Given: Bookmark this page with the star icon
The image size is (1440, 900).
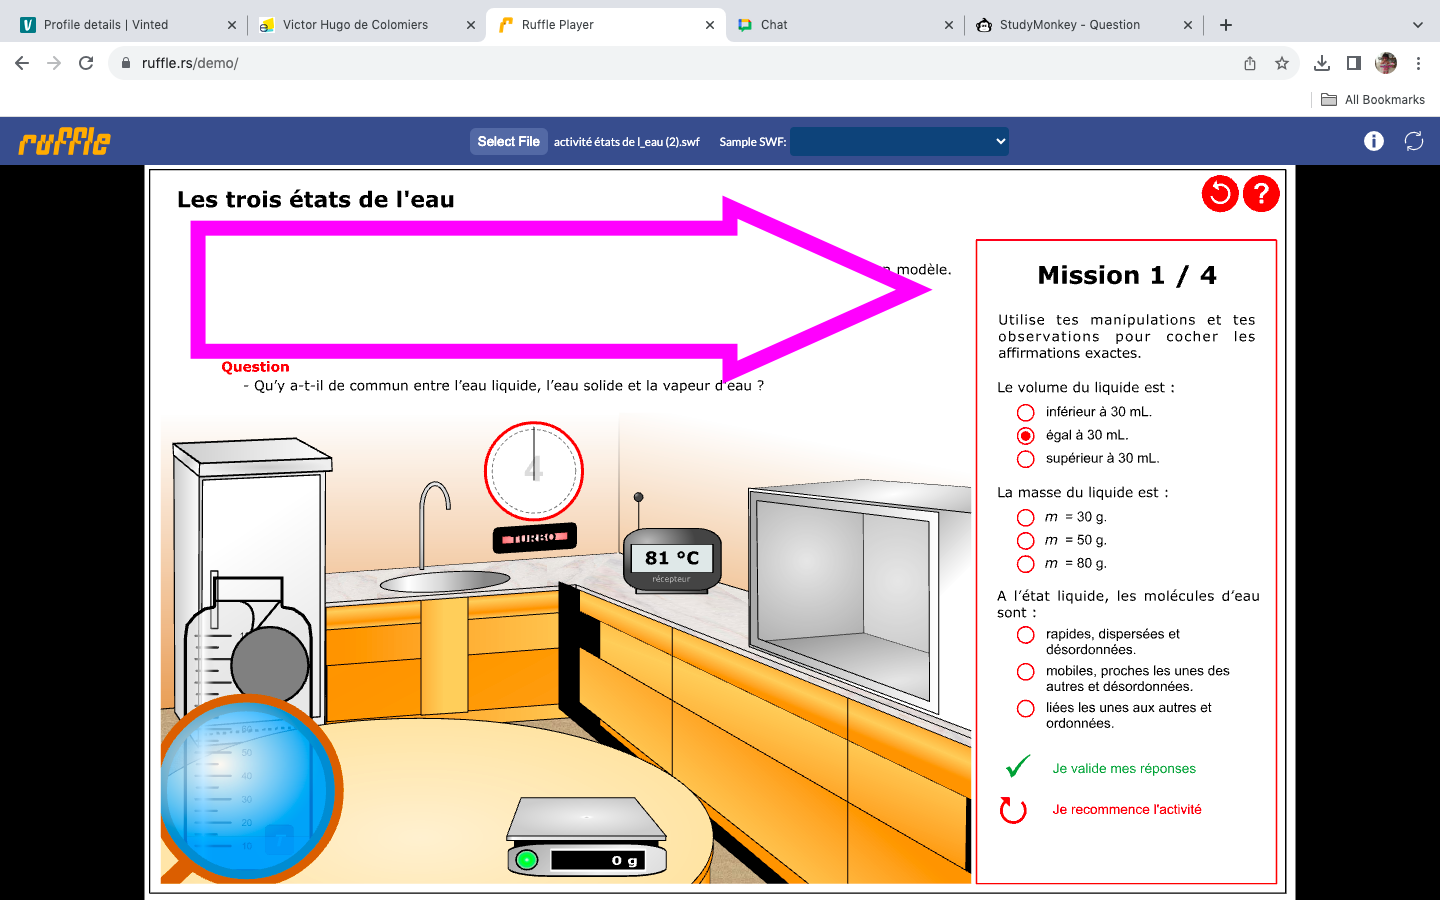Looking at the screenshot, I should (1282, 63).
